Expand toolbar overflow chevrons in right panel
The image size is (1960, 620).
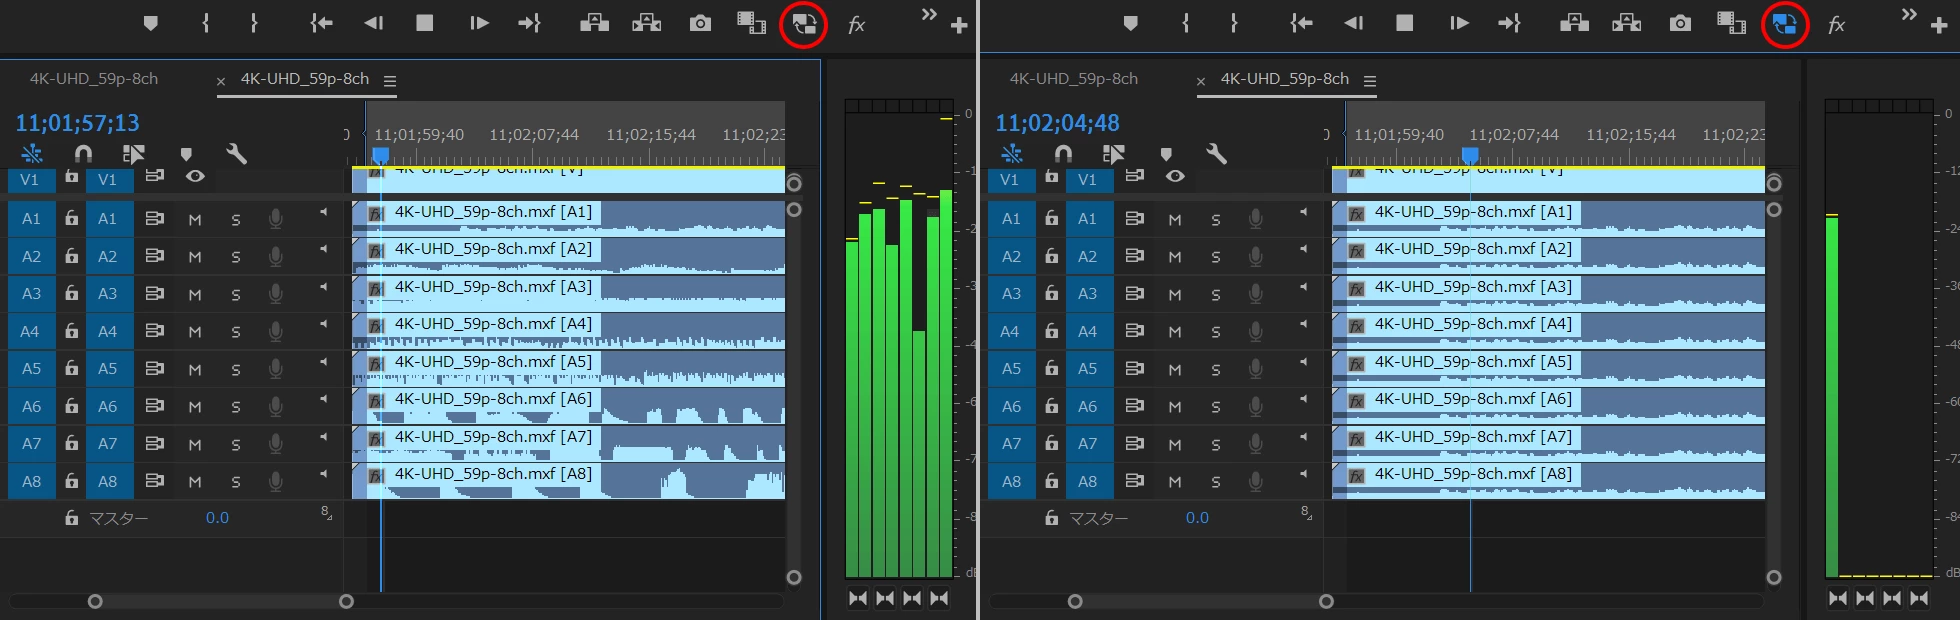[x=1909, y=14]
